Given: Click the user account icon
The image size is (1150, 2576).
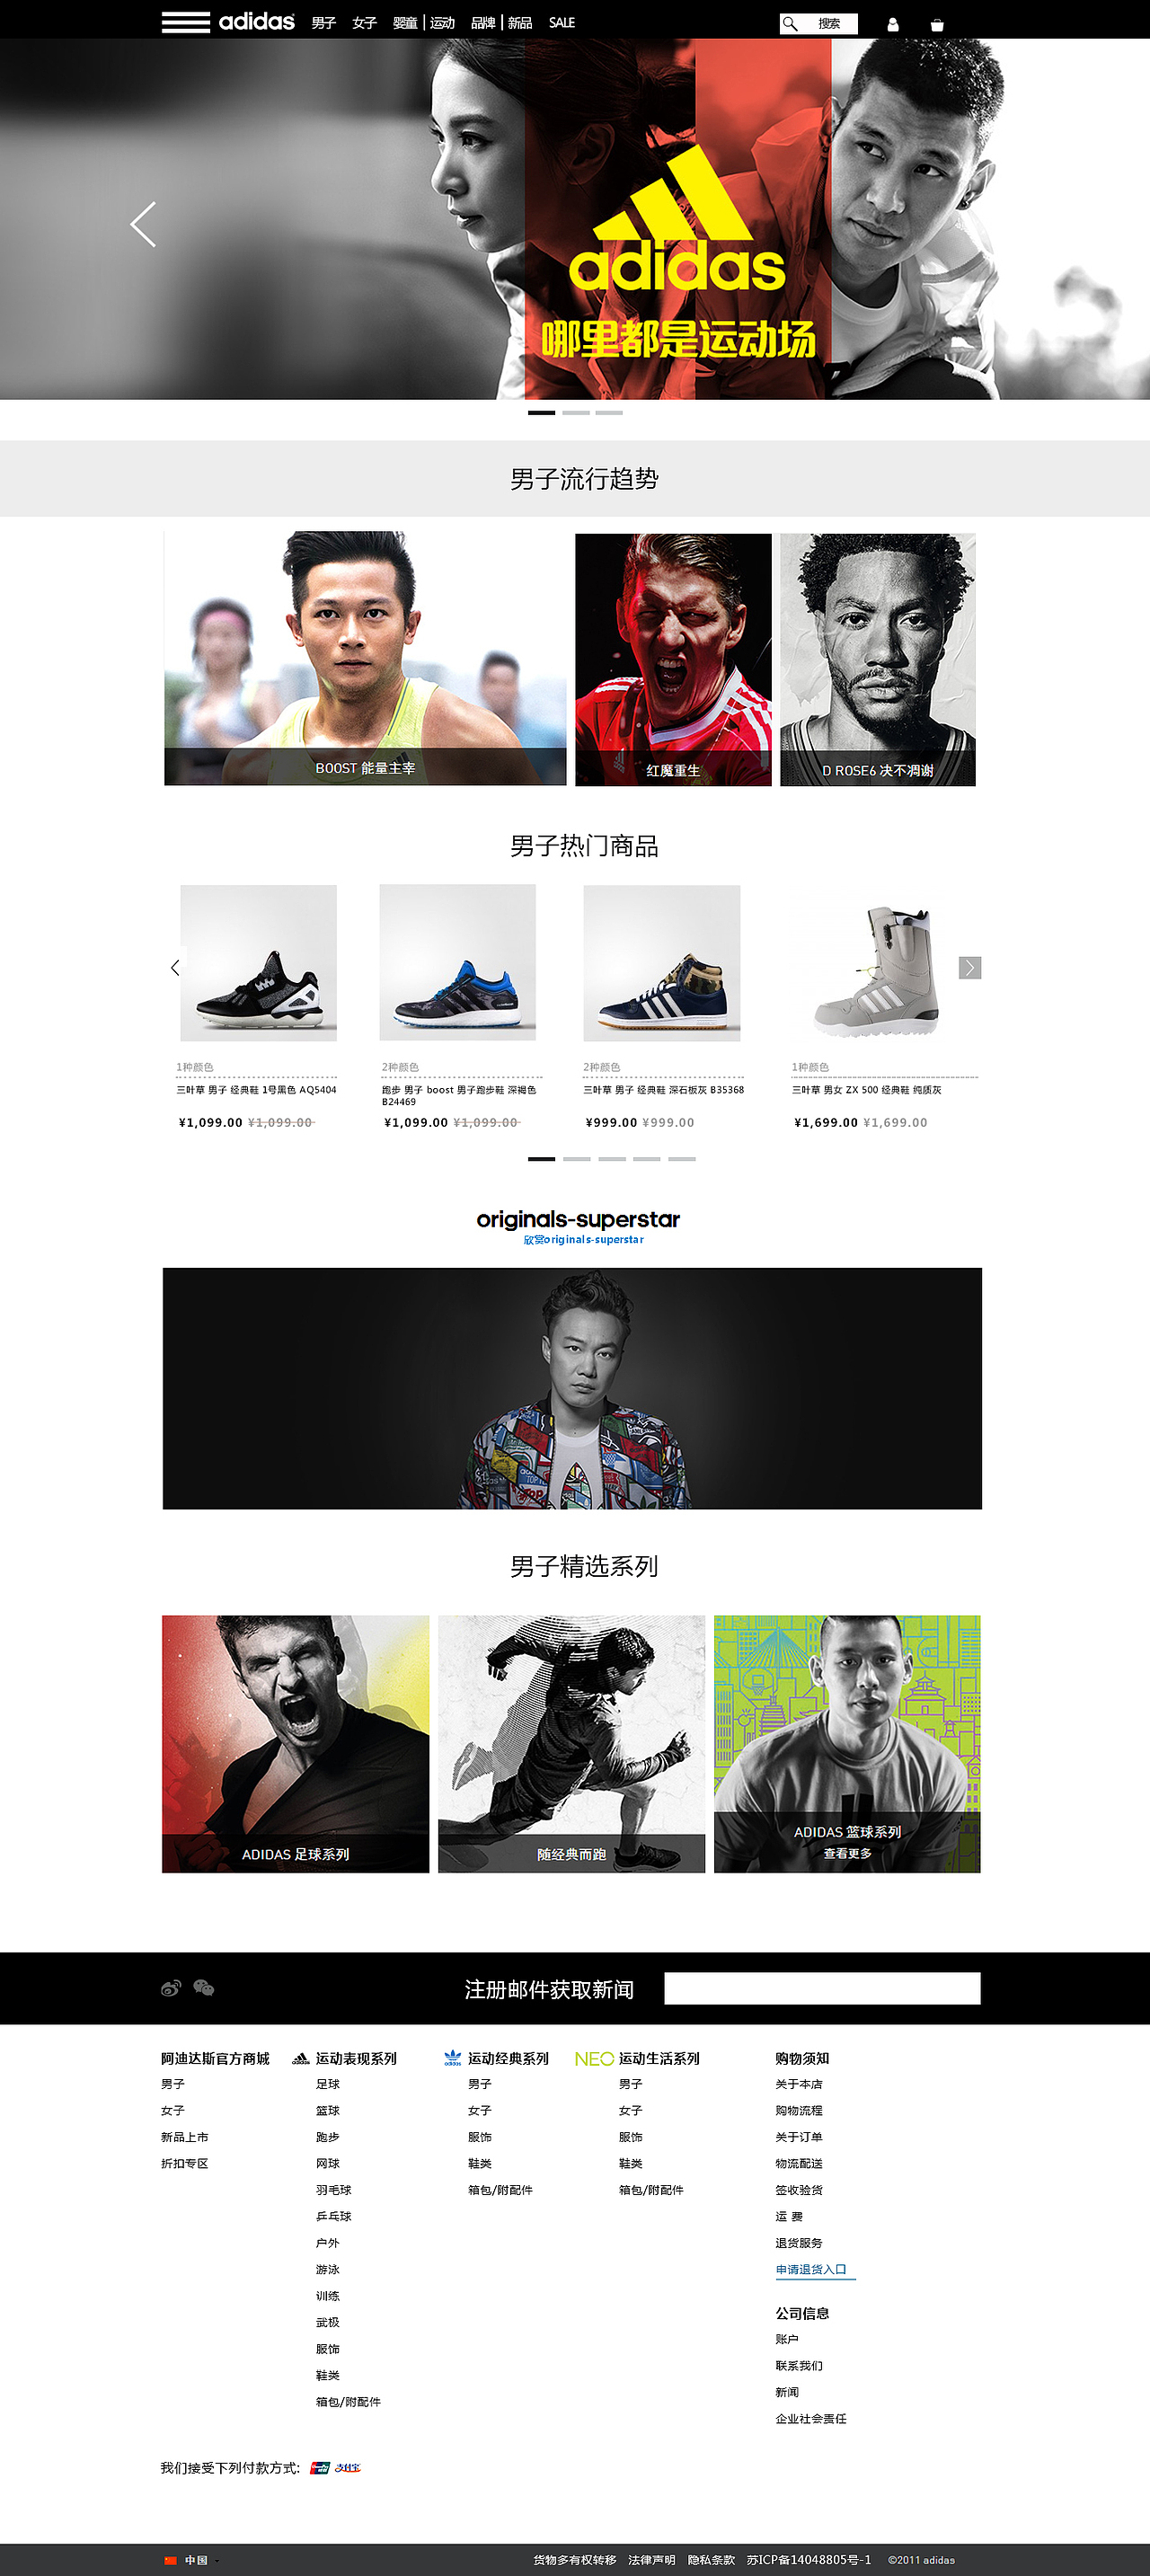Looking at the screenshot, I should [x=893, y=24].
